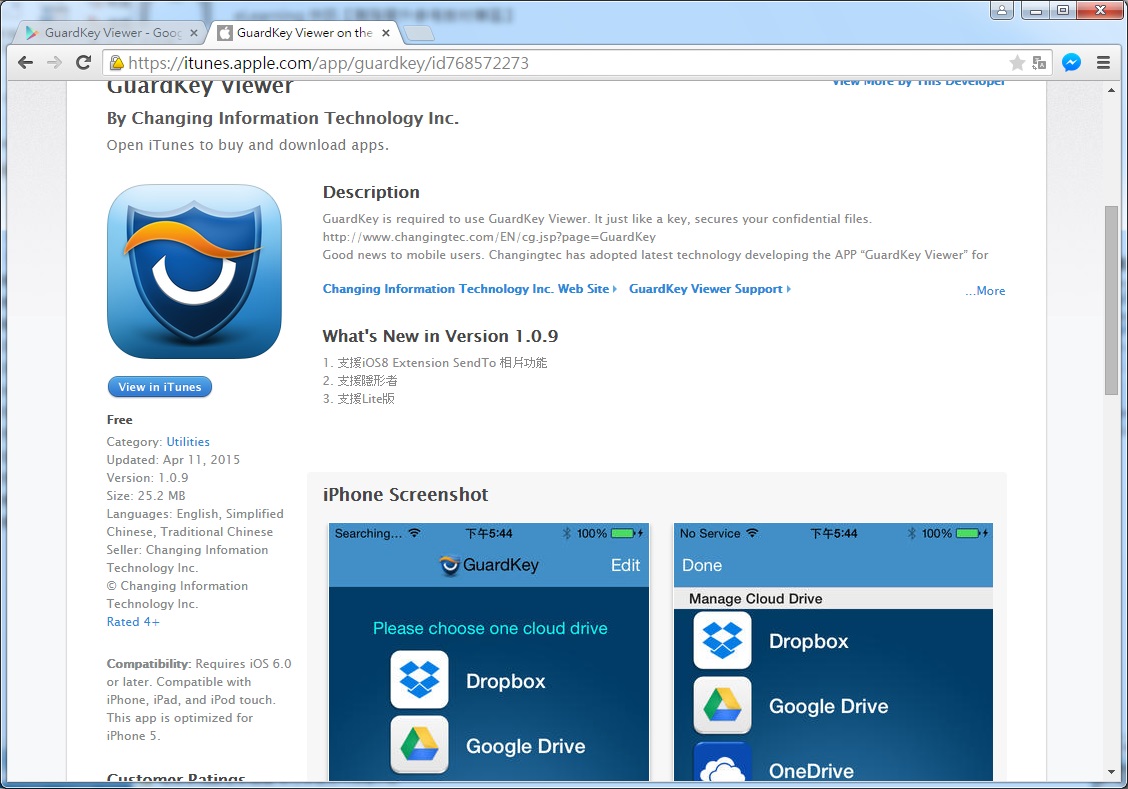Click the "Free" price label

coord(119,419)
